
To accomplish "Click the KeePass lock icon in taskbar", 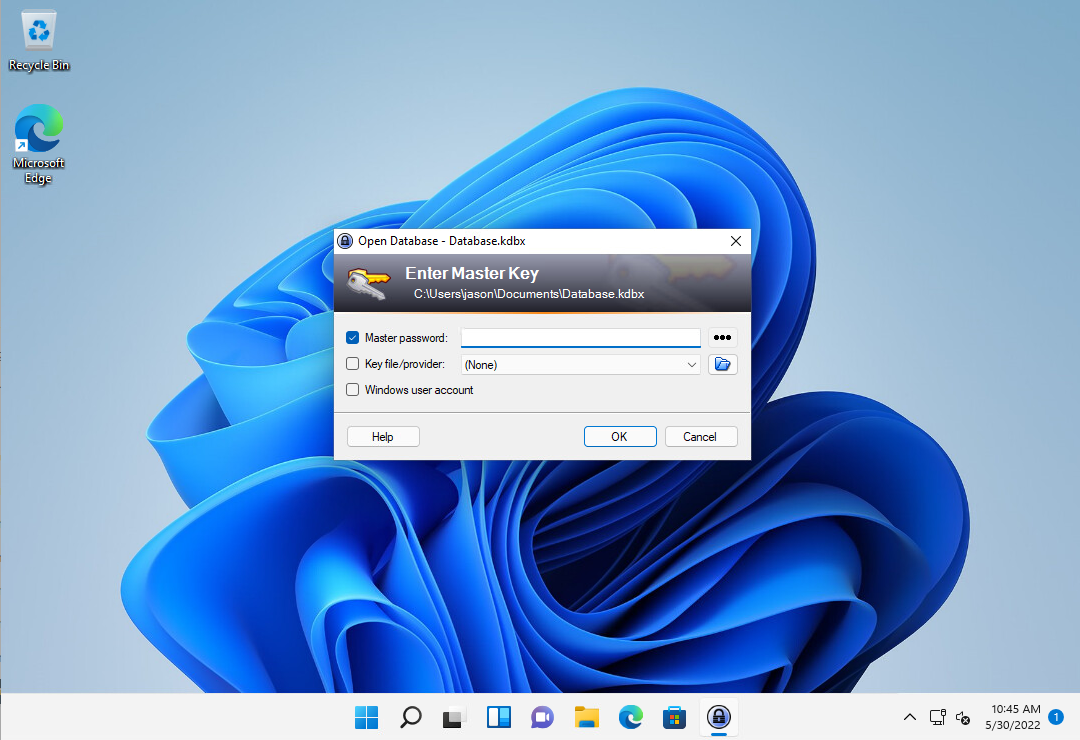I will [717, 717].
